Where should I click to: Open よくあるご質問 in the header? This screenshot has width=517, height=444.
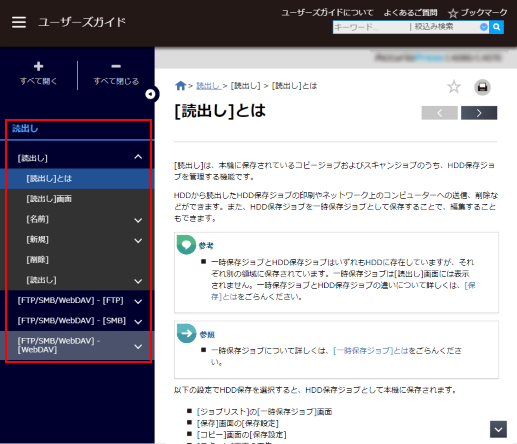[x=410, y=13]
